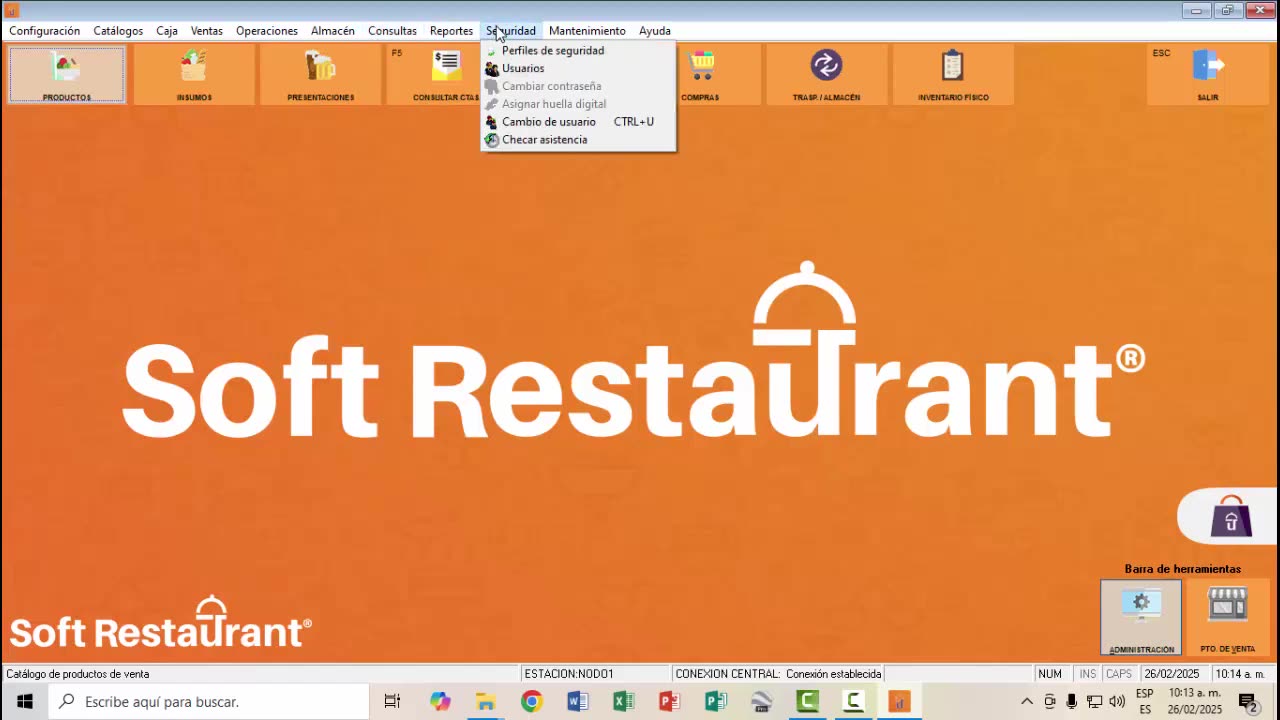1280x720 pixels.
Task: Open Trasp. / Almacén toolbar button
Action: pyautogui.click(x=826, y=75)
